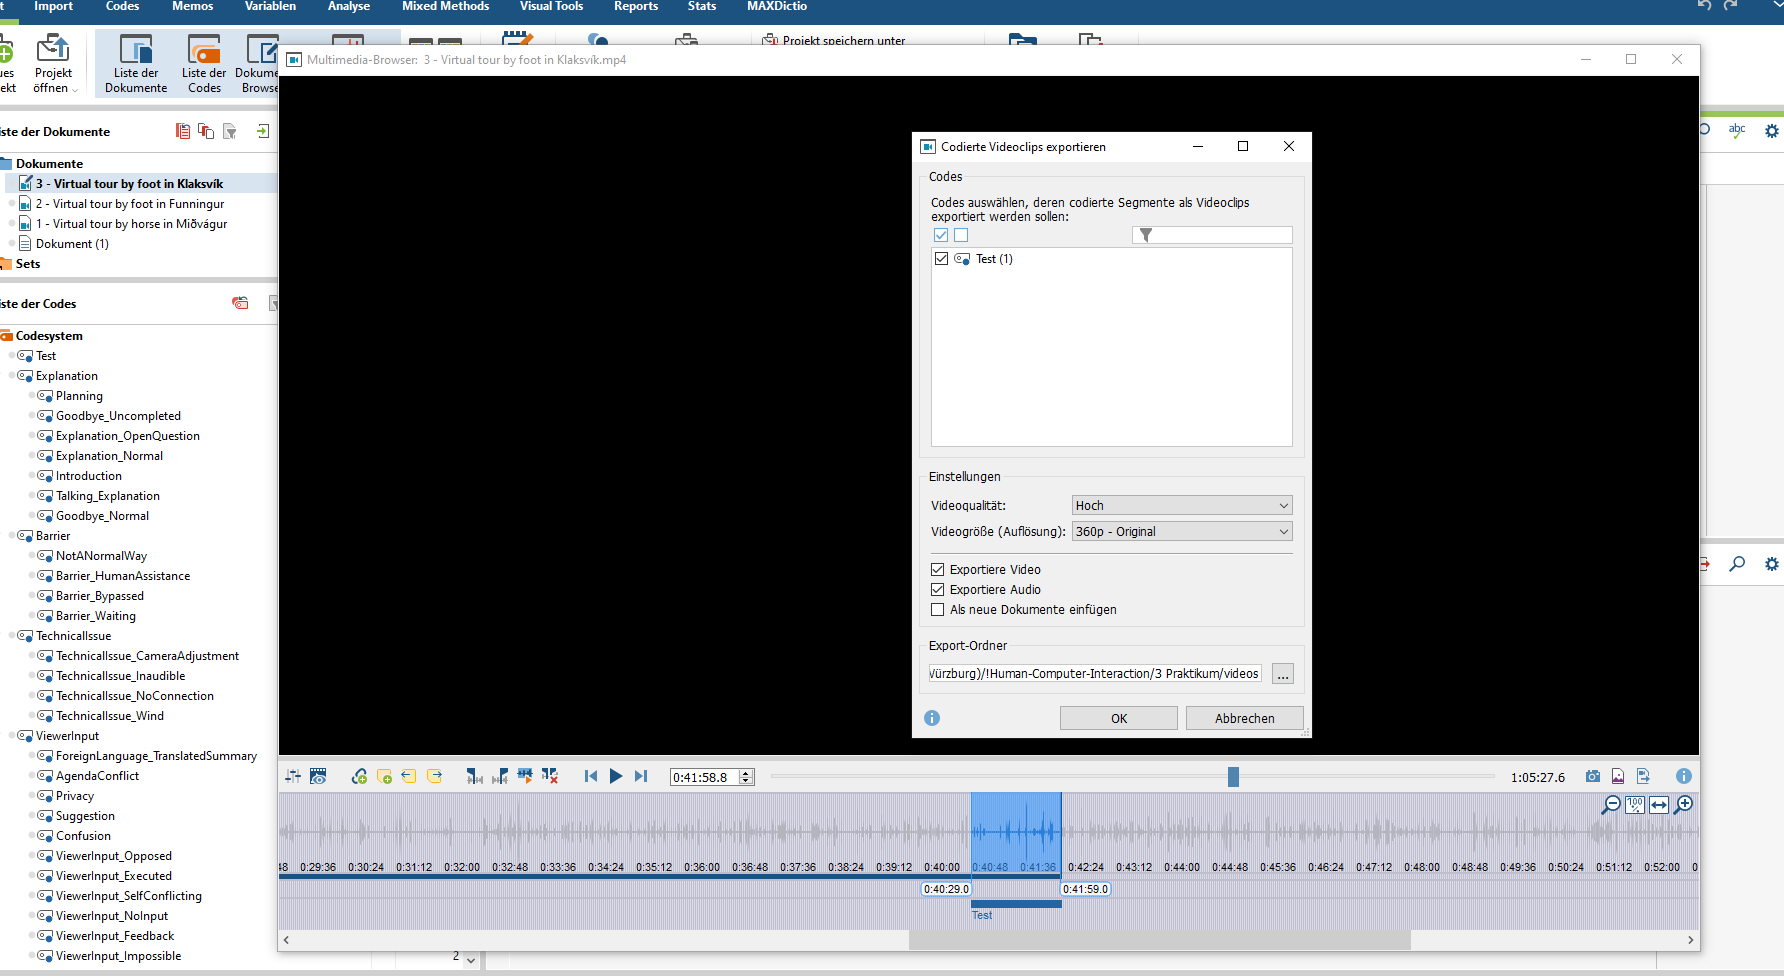Click the new code icon in Liste der Codes
Viewport: 1784px width, 976px height.
point(240,303)
